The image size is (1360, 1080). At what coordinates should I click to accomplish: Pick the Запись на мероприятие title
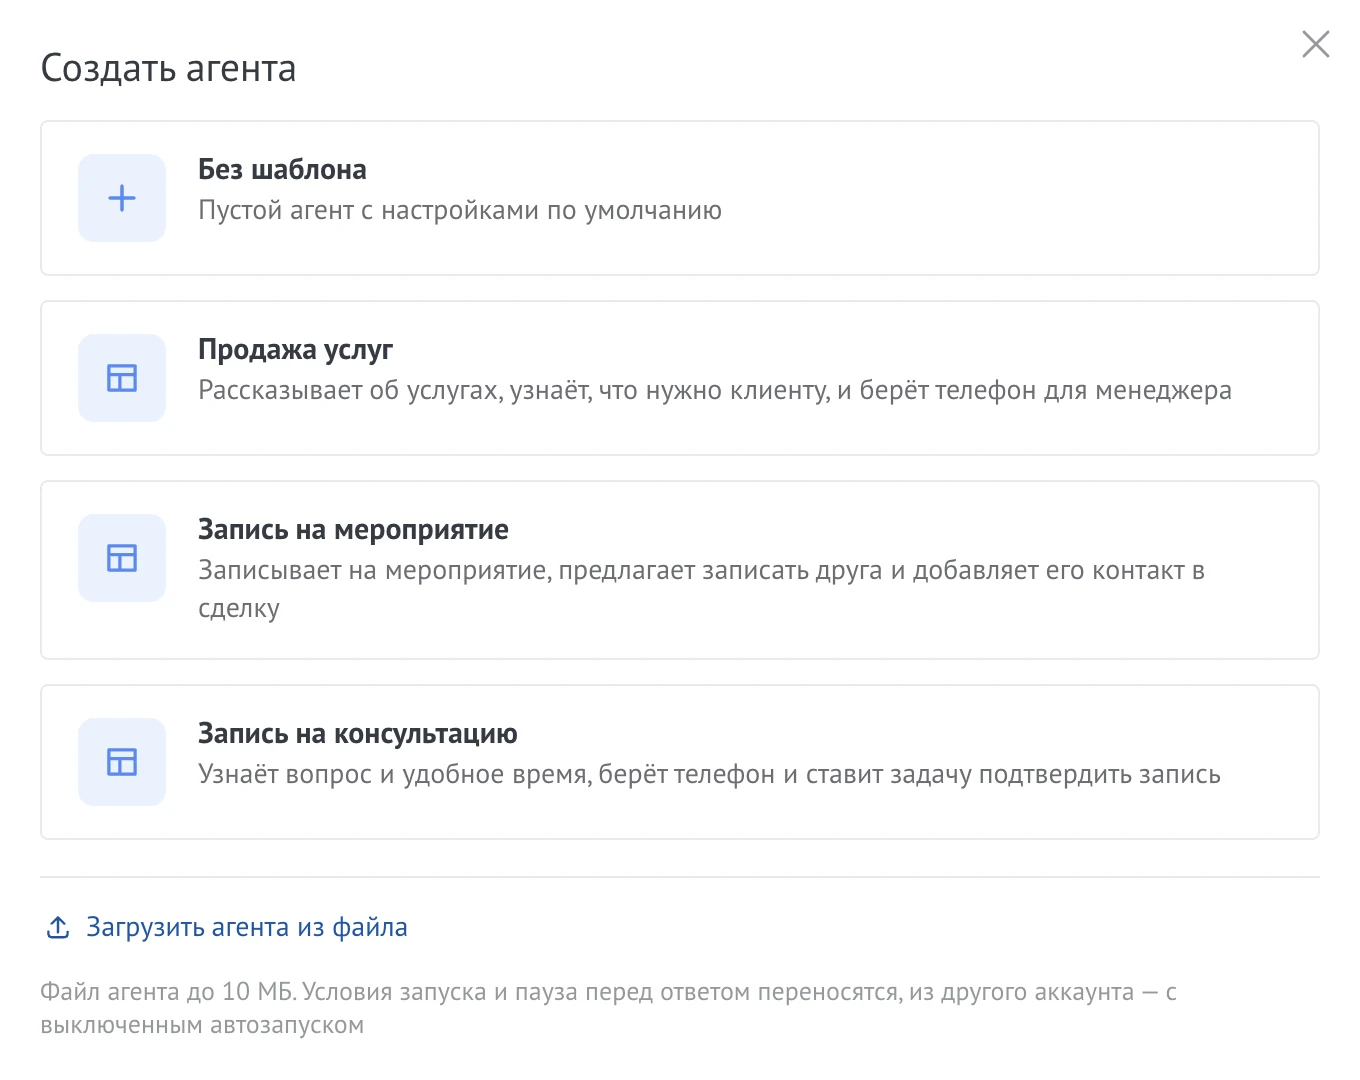click(x=353, y=530)
